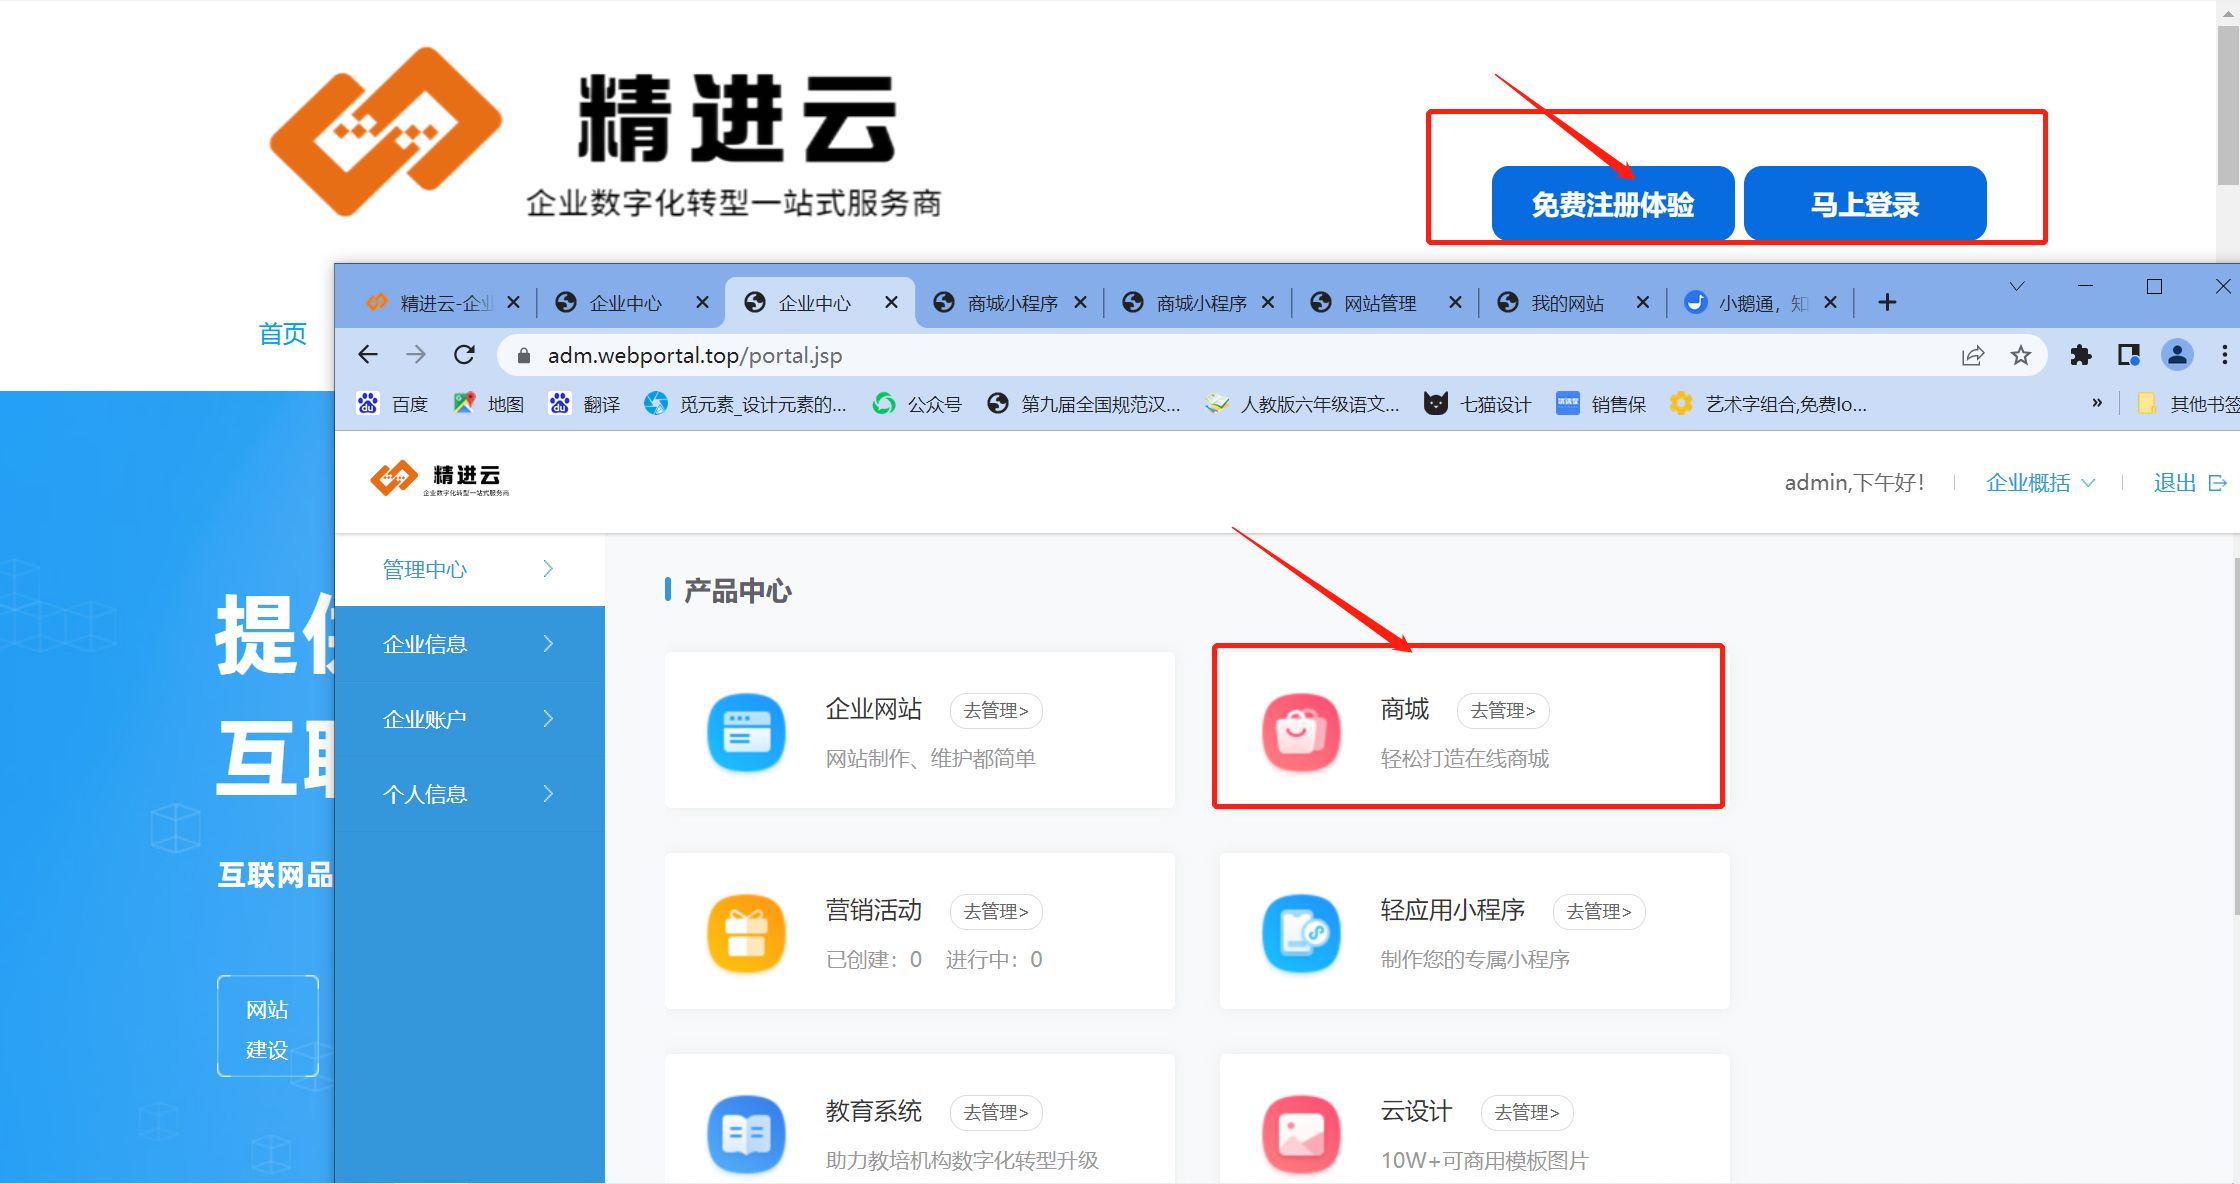
Task: Click the browser extensions puzzle icon
Action: 2082,355
